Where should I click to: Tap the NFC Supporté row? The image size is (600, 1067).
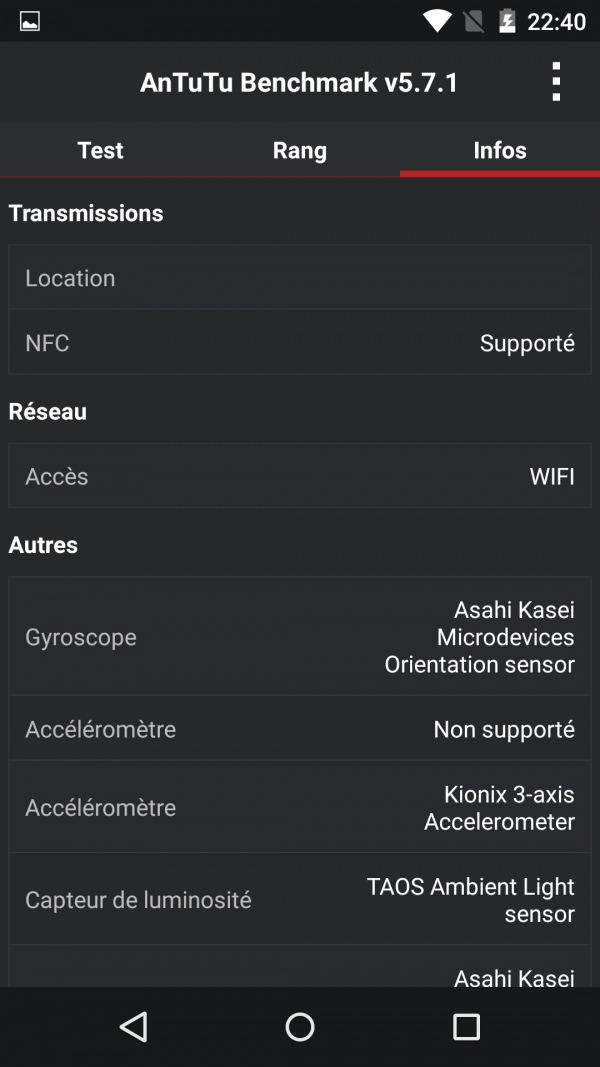pos(300,343)
